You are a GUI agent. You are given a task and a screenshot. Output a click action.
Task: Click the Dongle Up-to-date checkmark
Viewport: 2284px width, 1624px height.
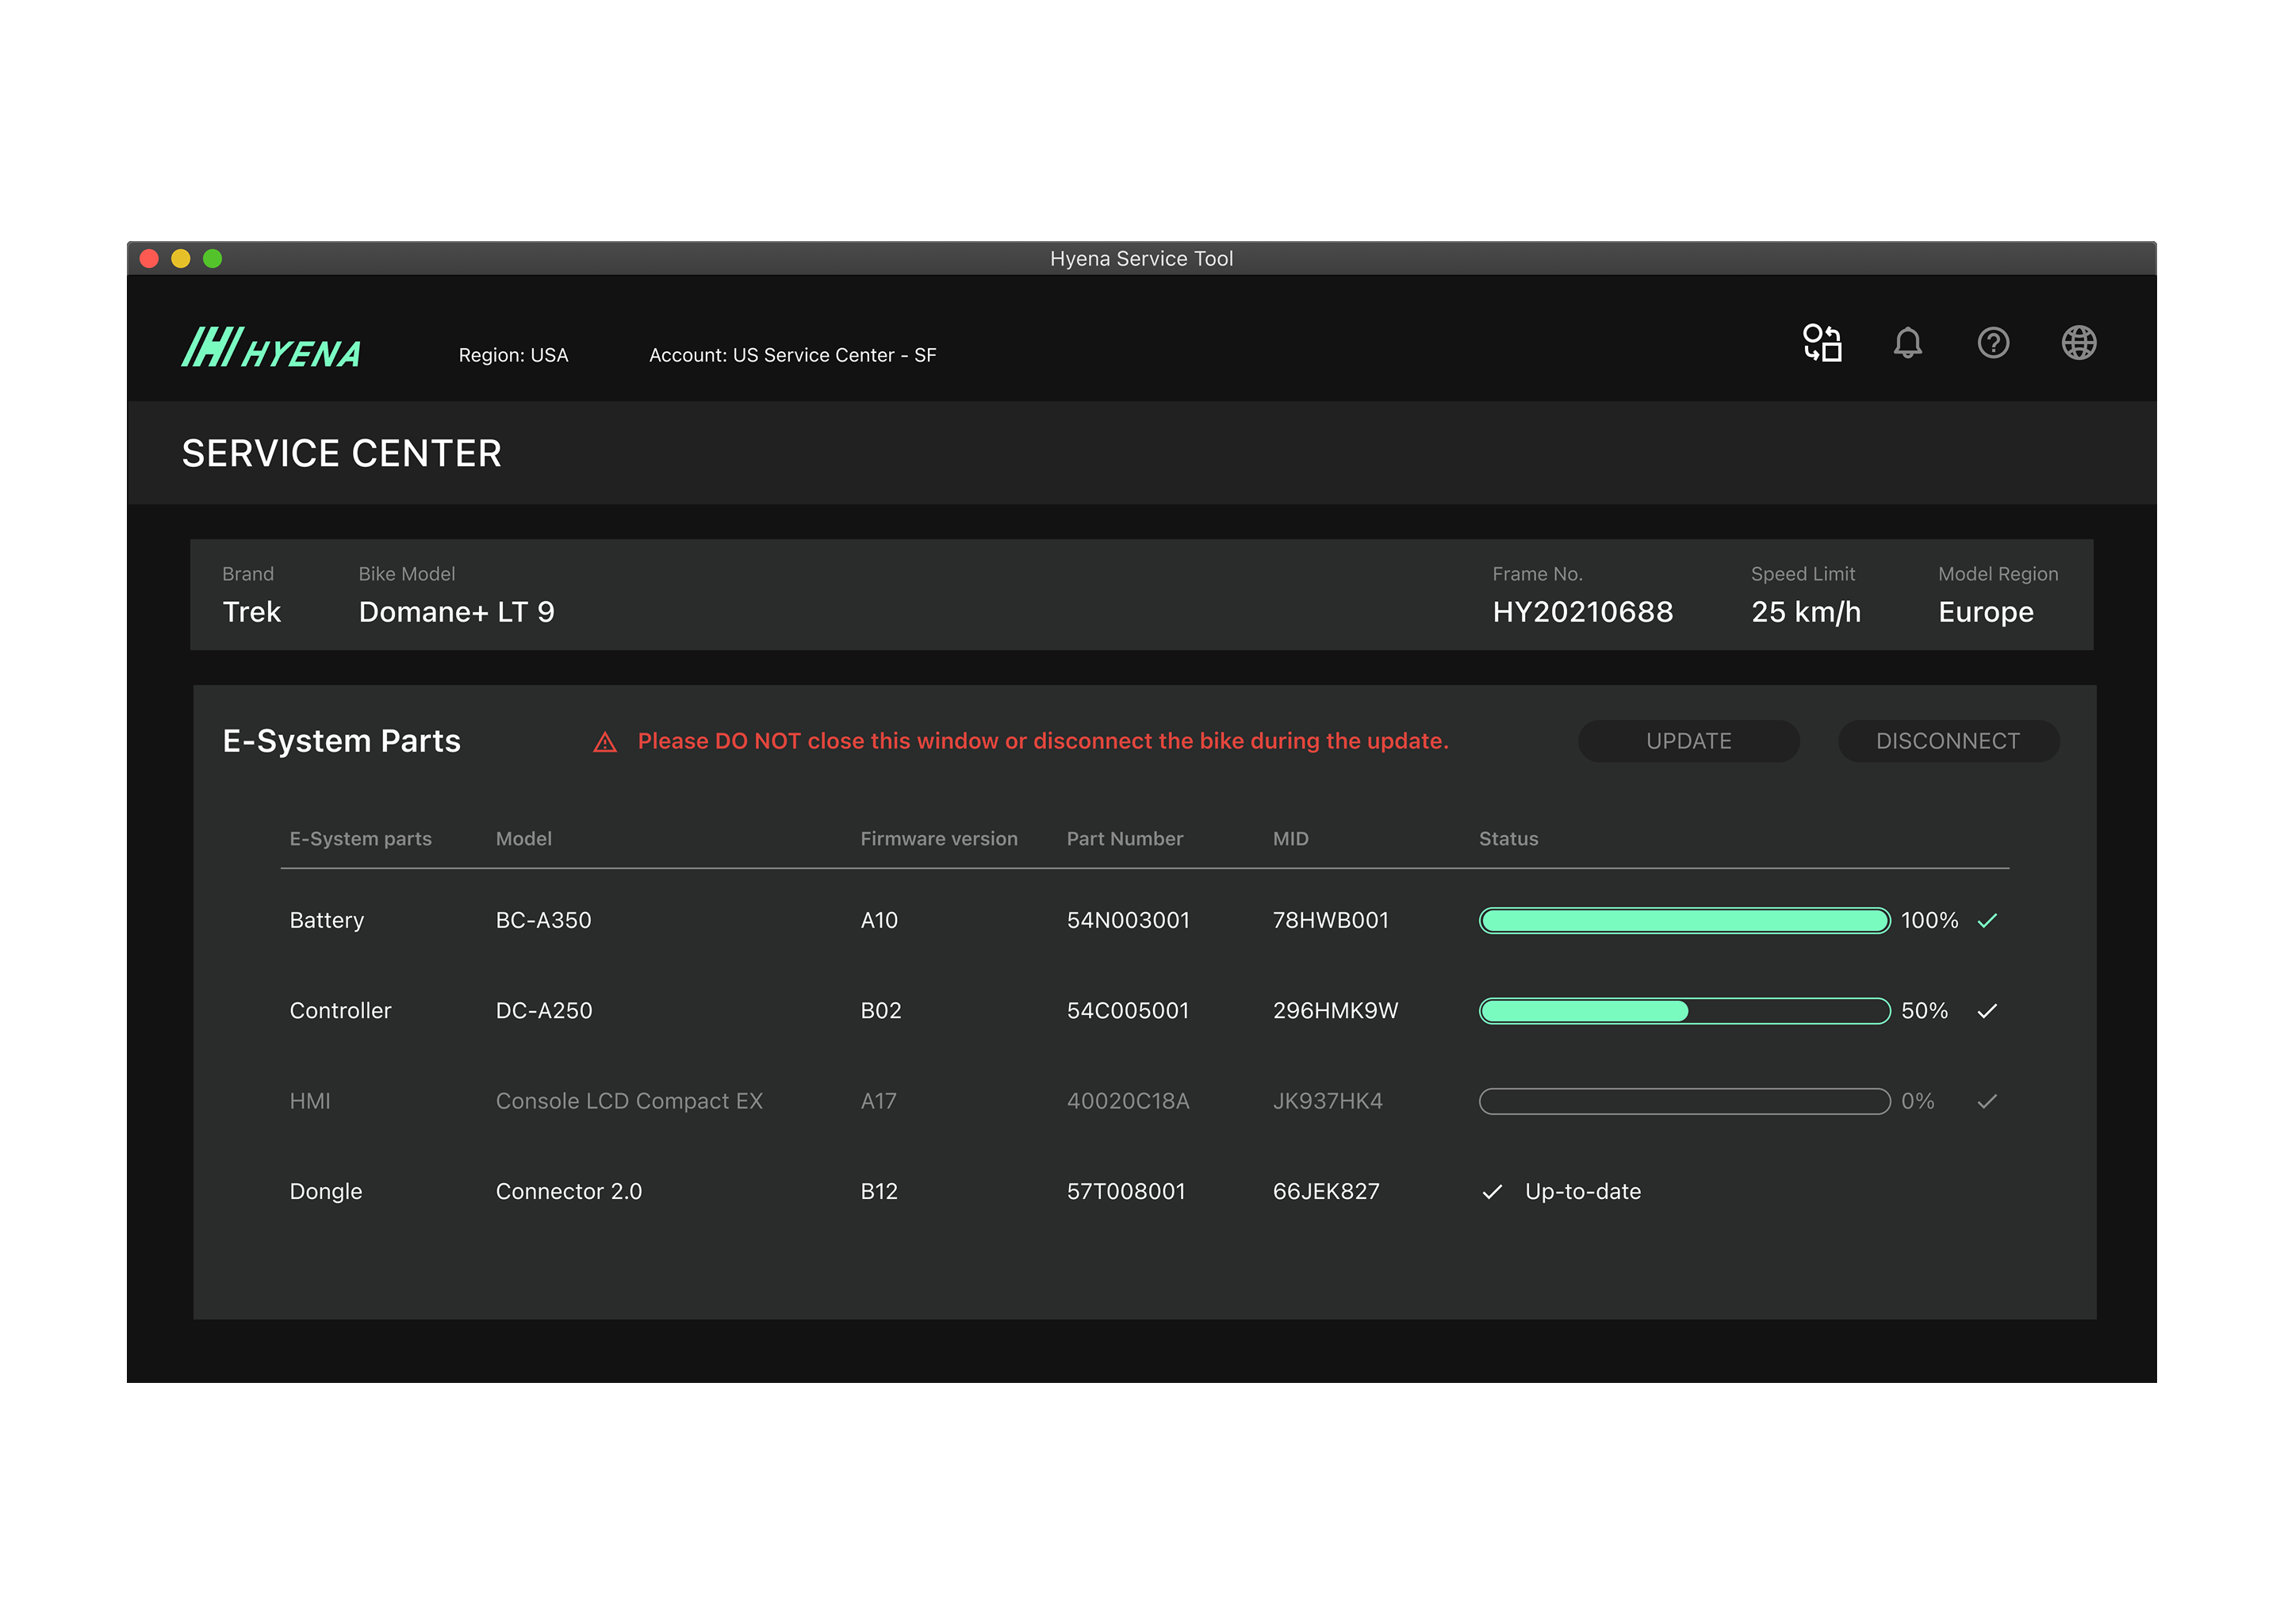(1492, 1192)
